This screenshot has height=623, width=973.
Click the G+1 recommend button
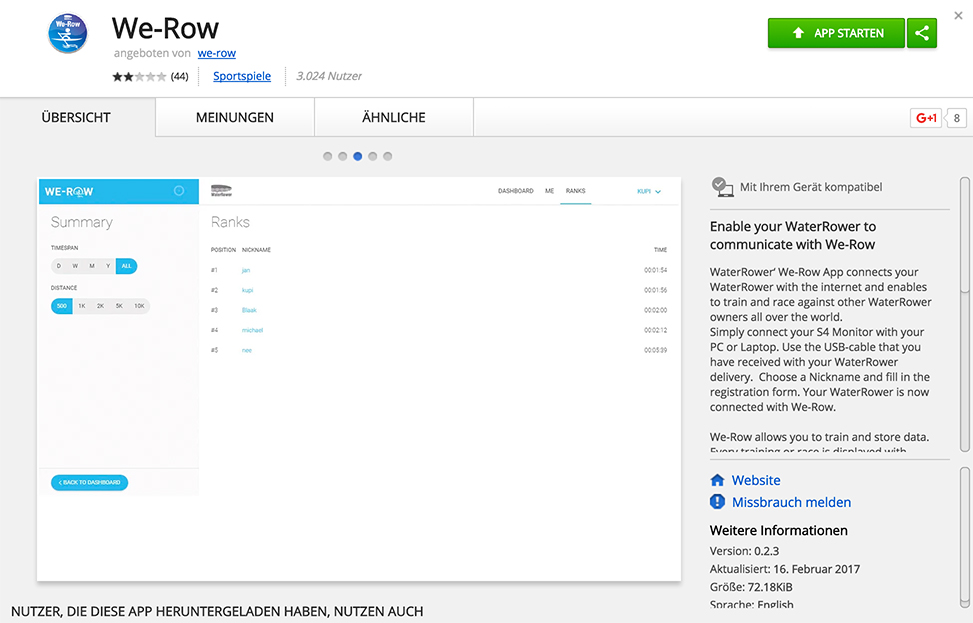click(x=926, y=118)
